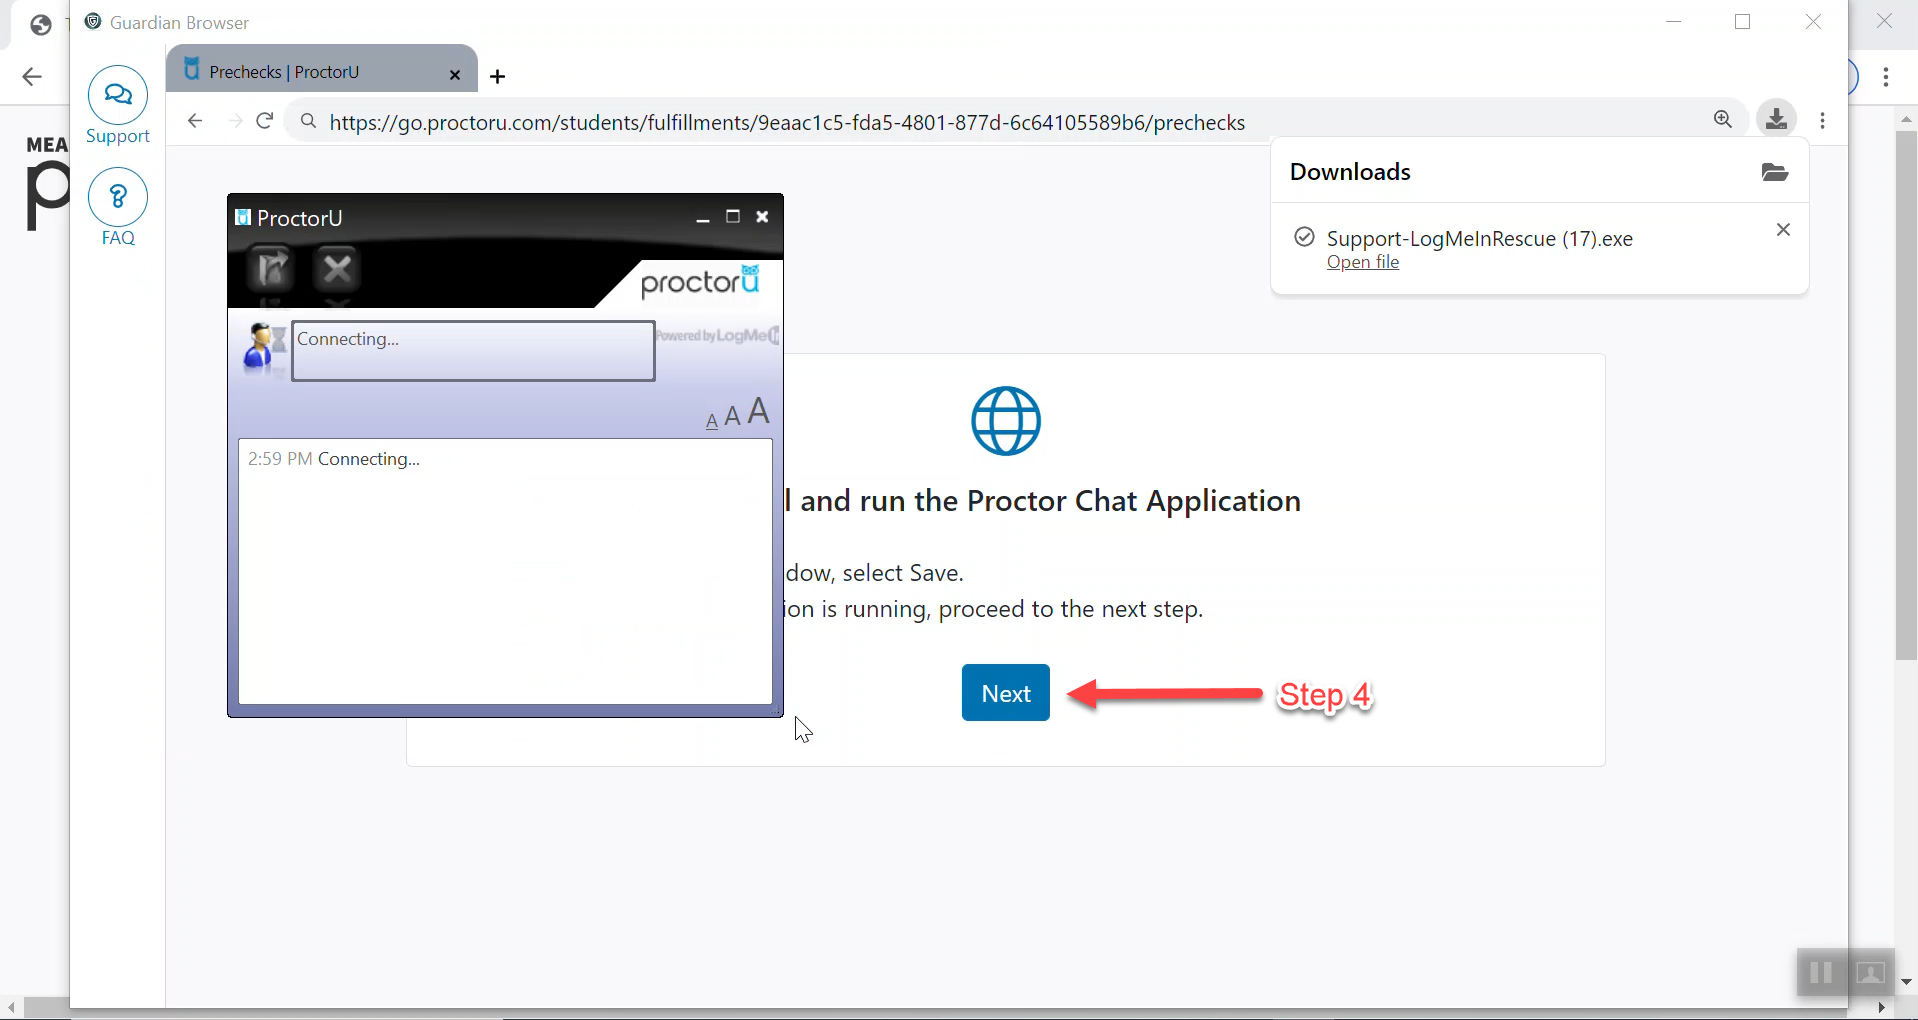
Task: Click the chat message input box
Action: [x=473, y=351]
